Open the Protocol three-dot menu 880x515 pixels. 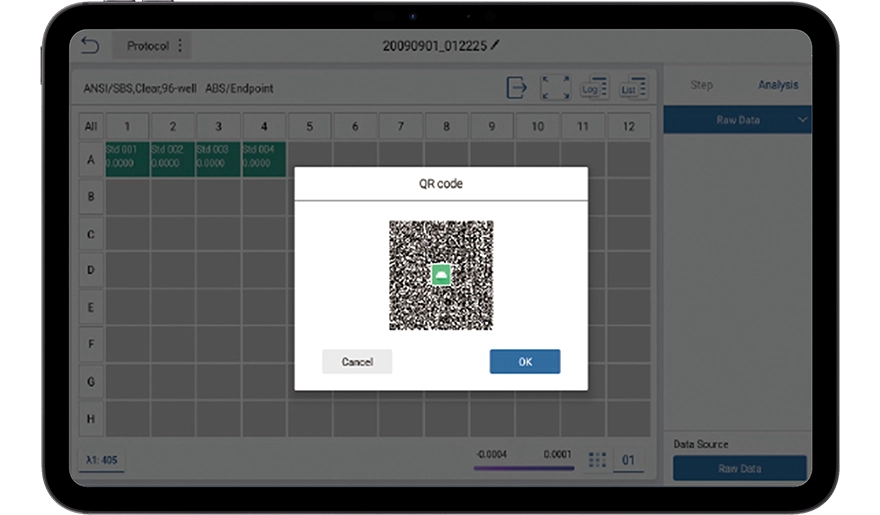(180, 46)
